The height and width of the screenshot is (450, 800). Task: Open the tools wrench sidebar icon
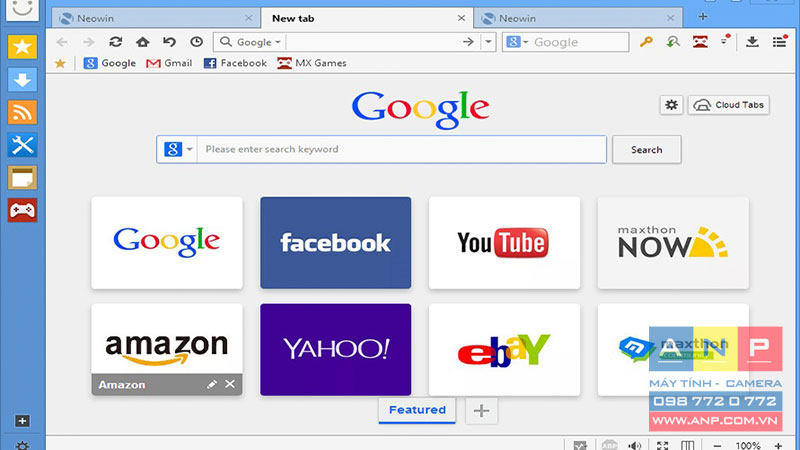pos(22,145)
